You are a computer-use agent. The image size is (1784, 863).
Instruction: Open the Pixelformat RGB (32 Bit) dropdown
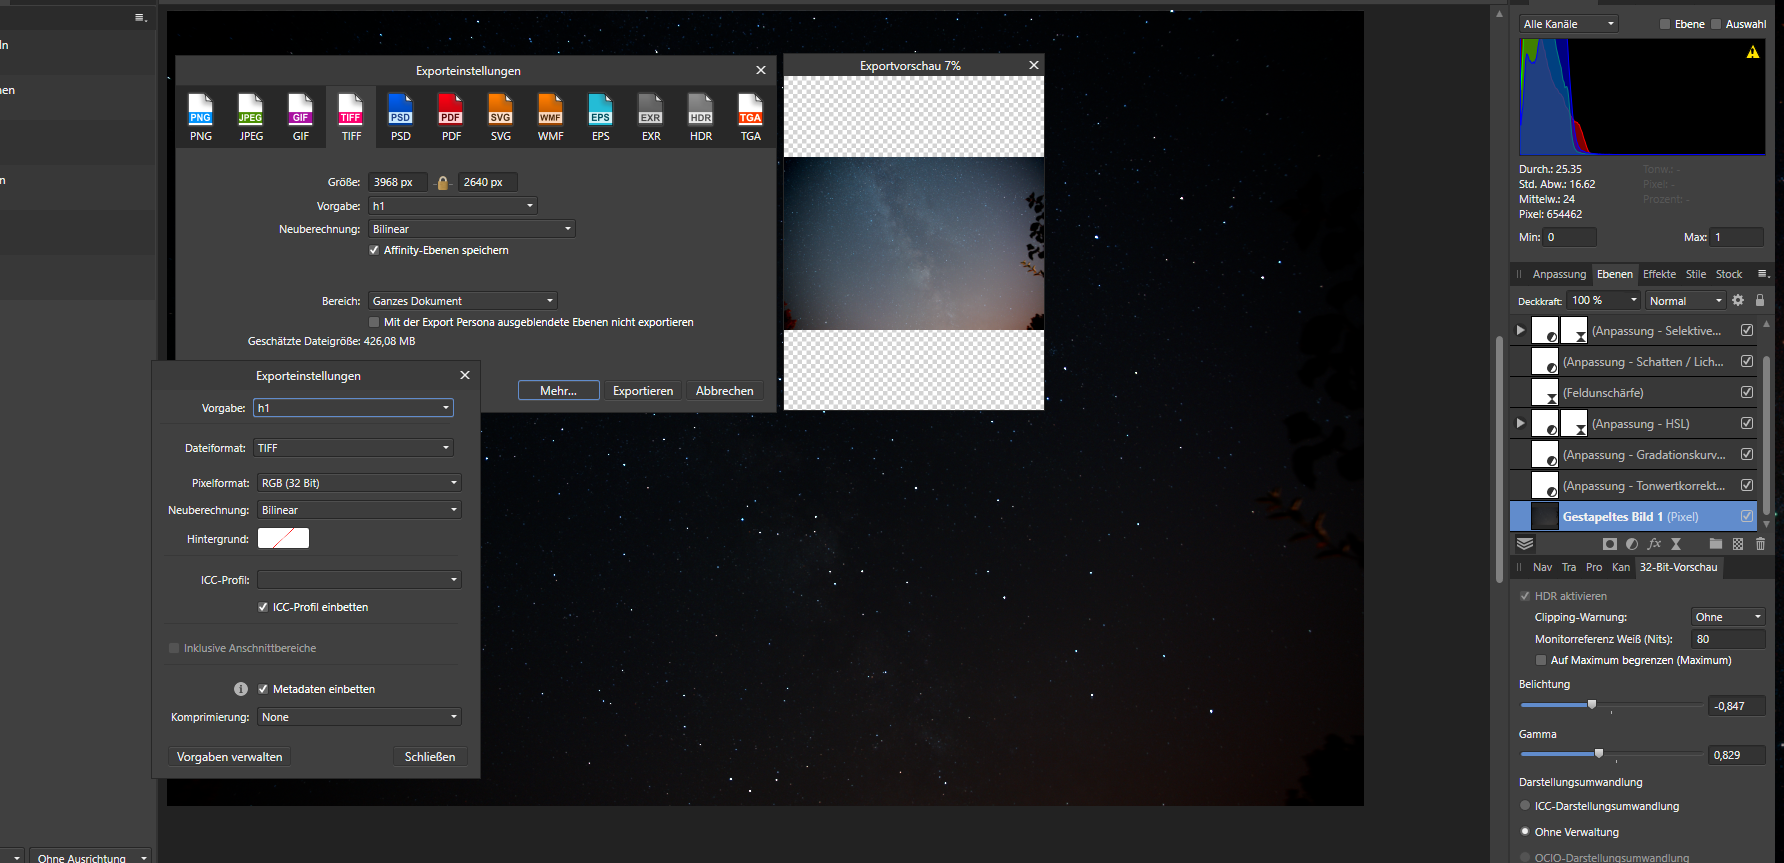tap(359, 483)
